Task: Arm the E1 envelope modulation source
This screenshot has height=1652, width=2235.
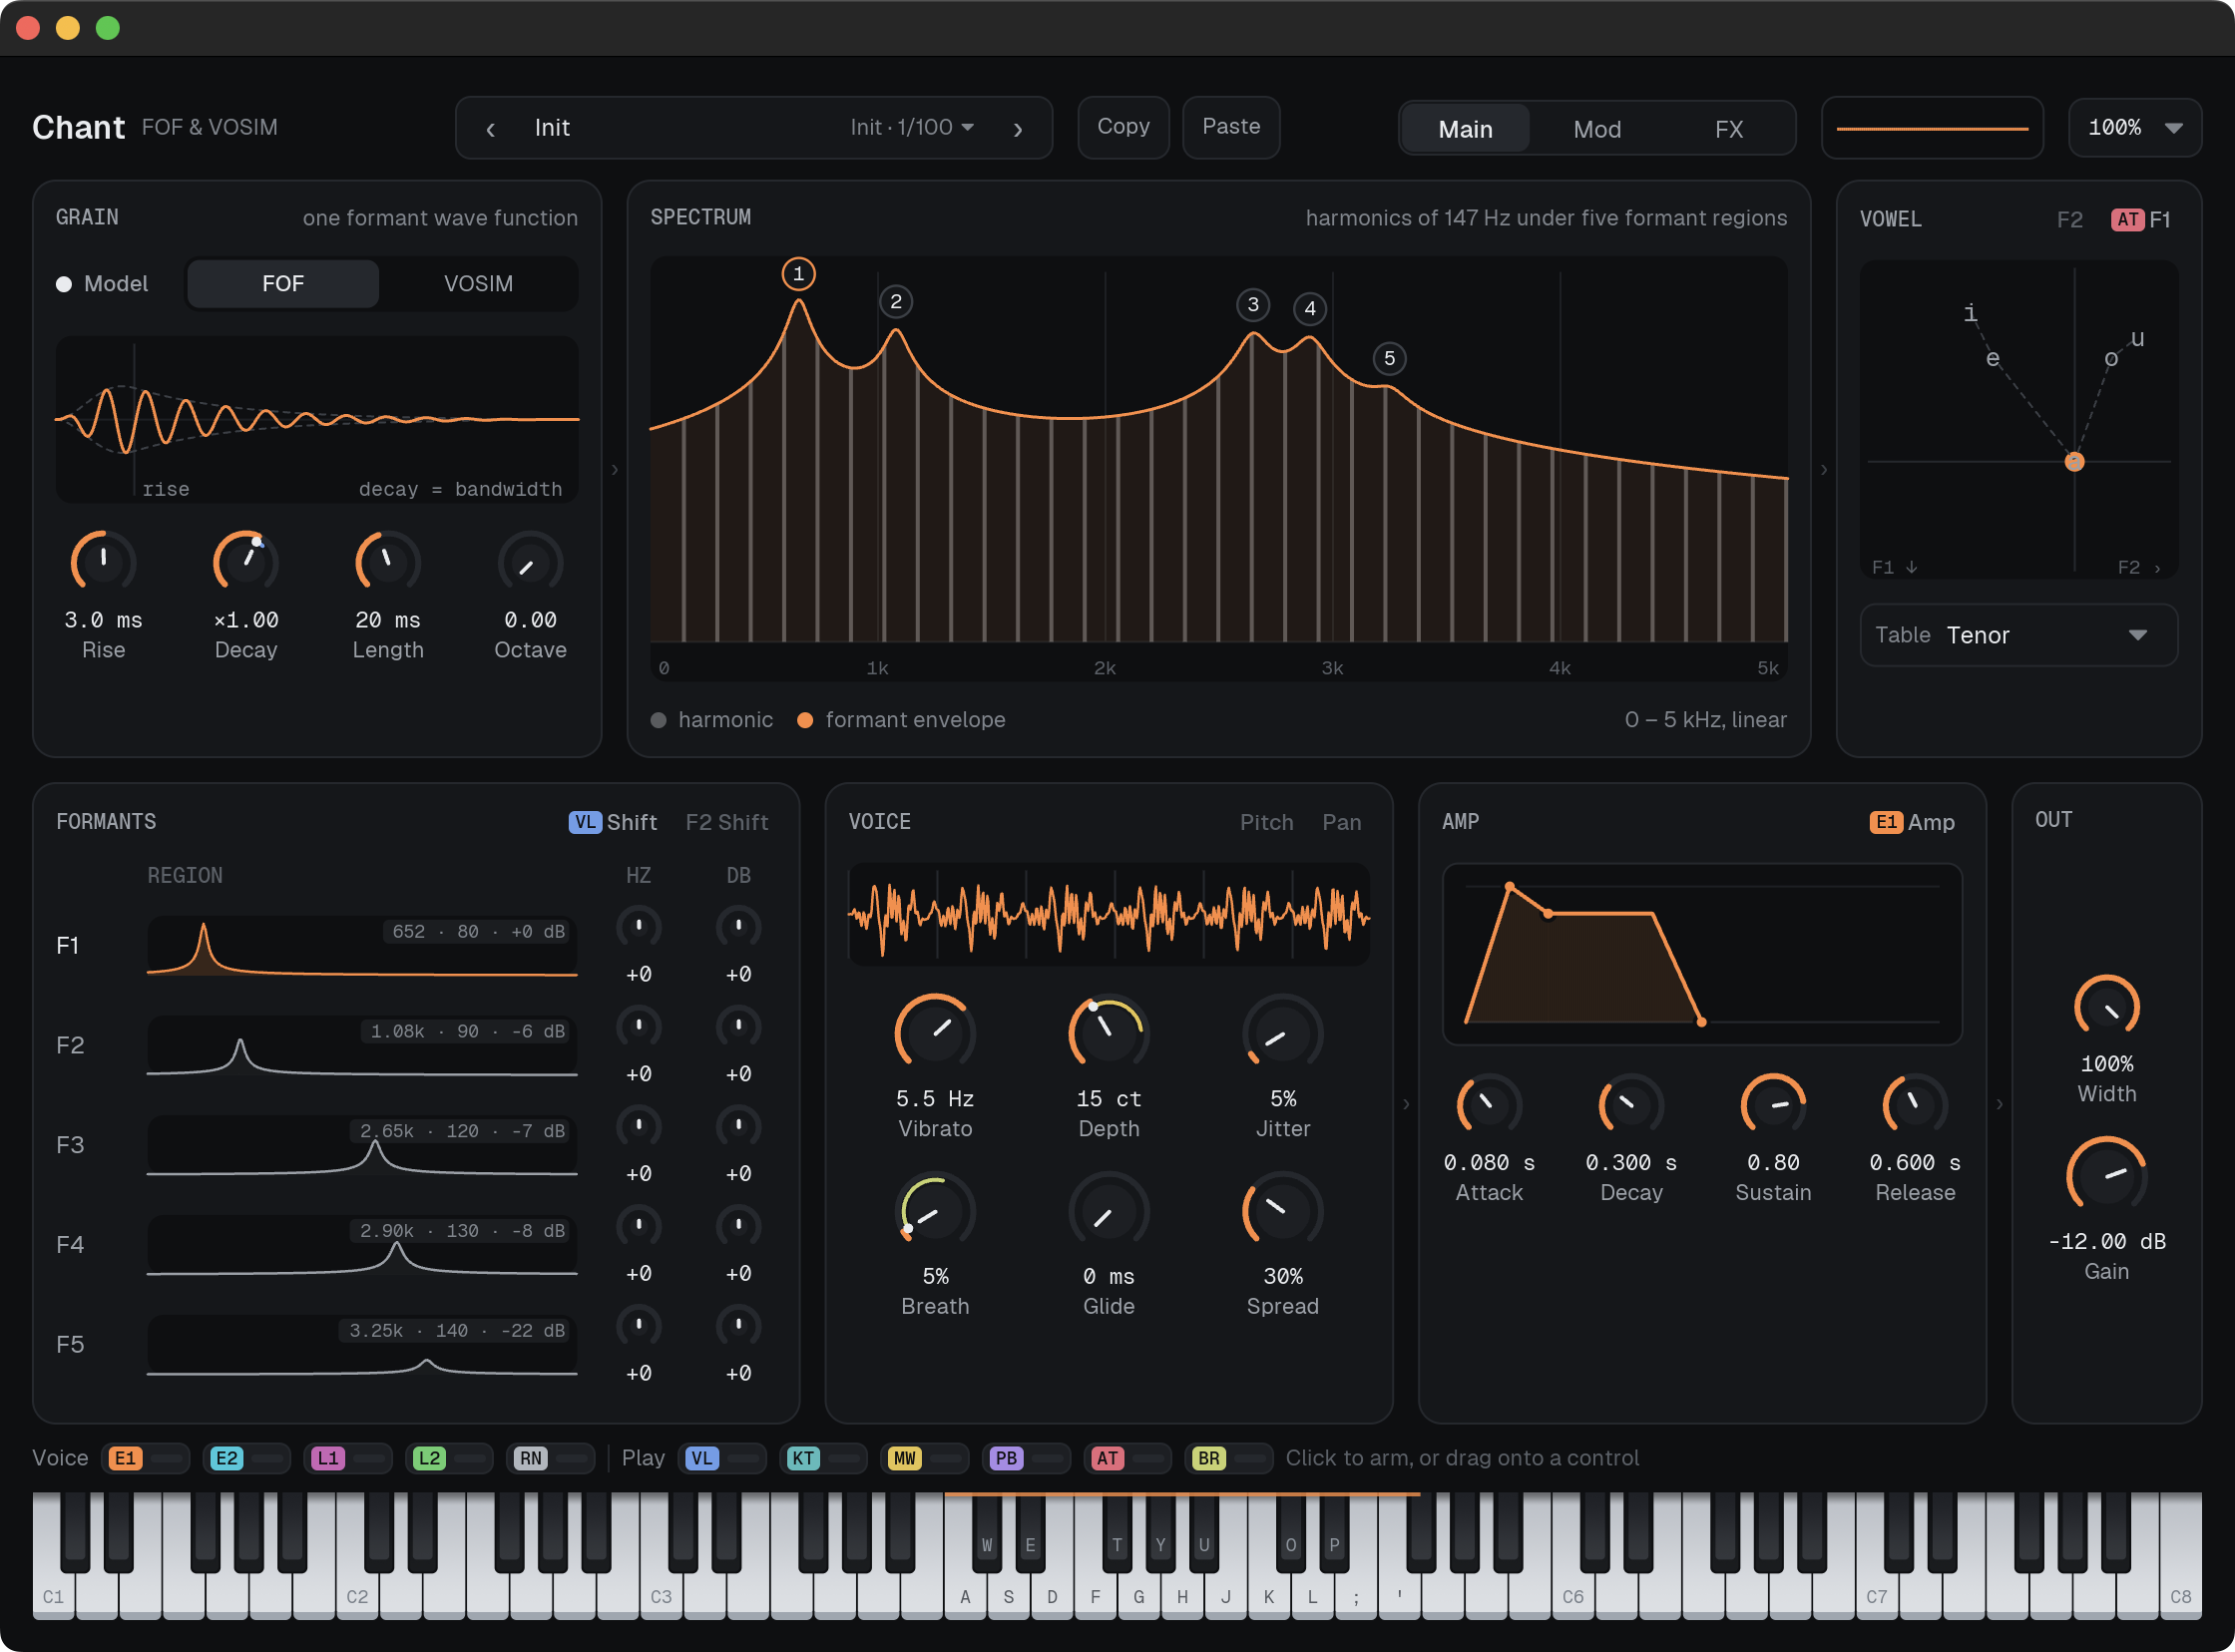Action: [x=146, y=1458]
